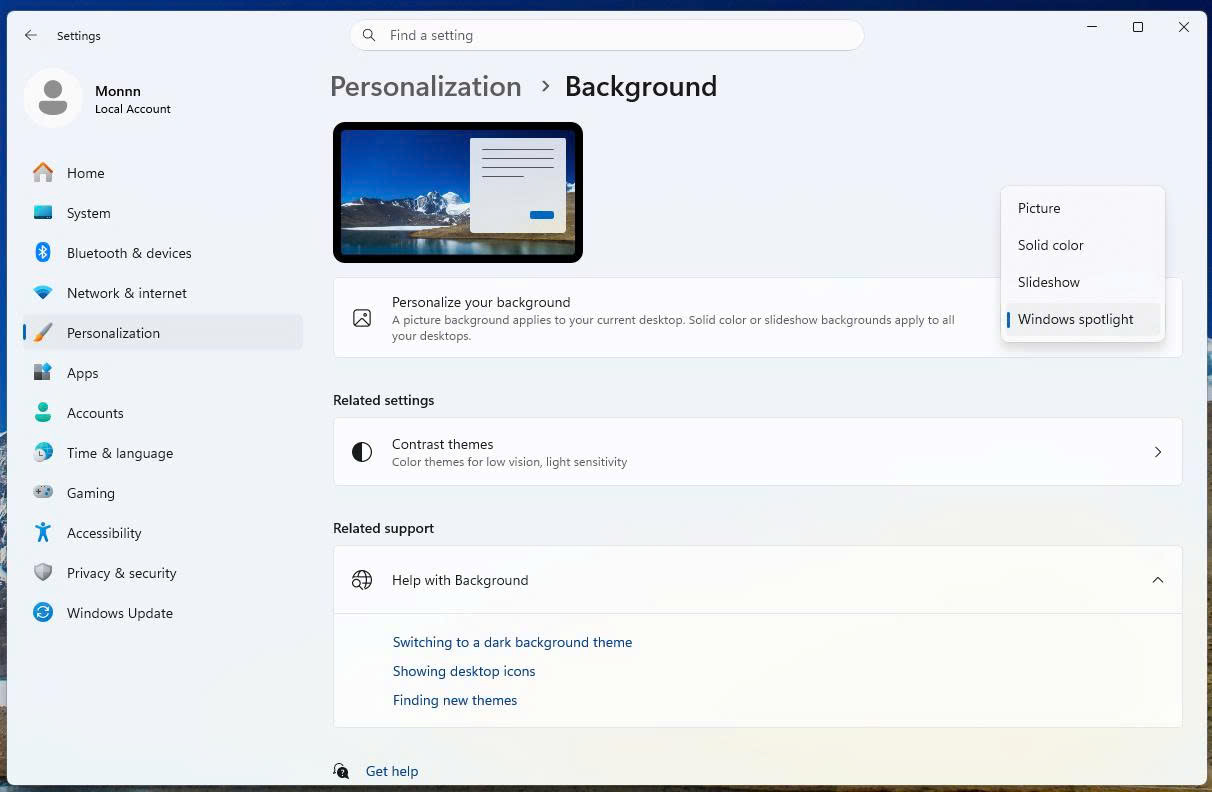
Task: Open Finding new themes link
Action: point(455,700)
